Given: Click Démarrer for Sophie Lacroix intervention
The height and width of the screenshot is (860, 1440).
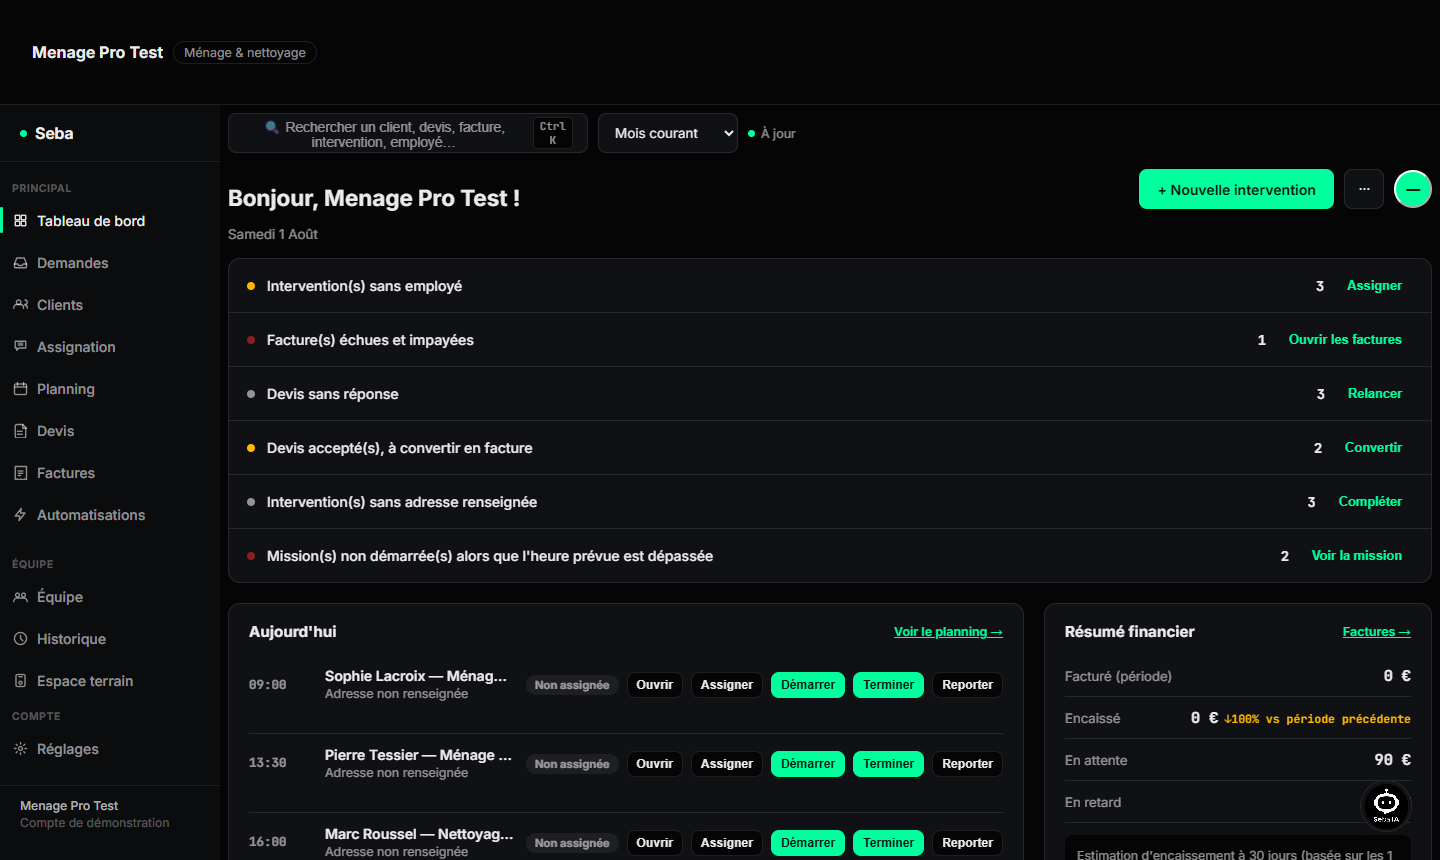Looking at the screenshot, I should [x=808, y=685].
